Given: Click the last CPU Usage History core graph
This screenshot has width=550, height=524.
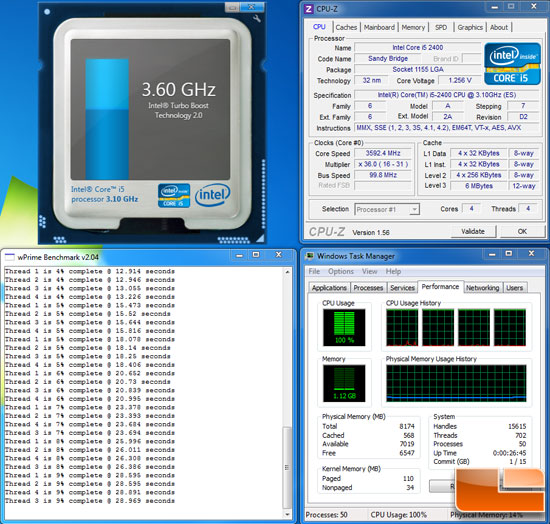Looking at the screenshot, I should (x=510, y=327).
